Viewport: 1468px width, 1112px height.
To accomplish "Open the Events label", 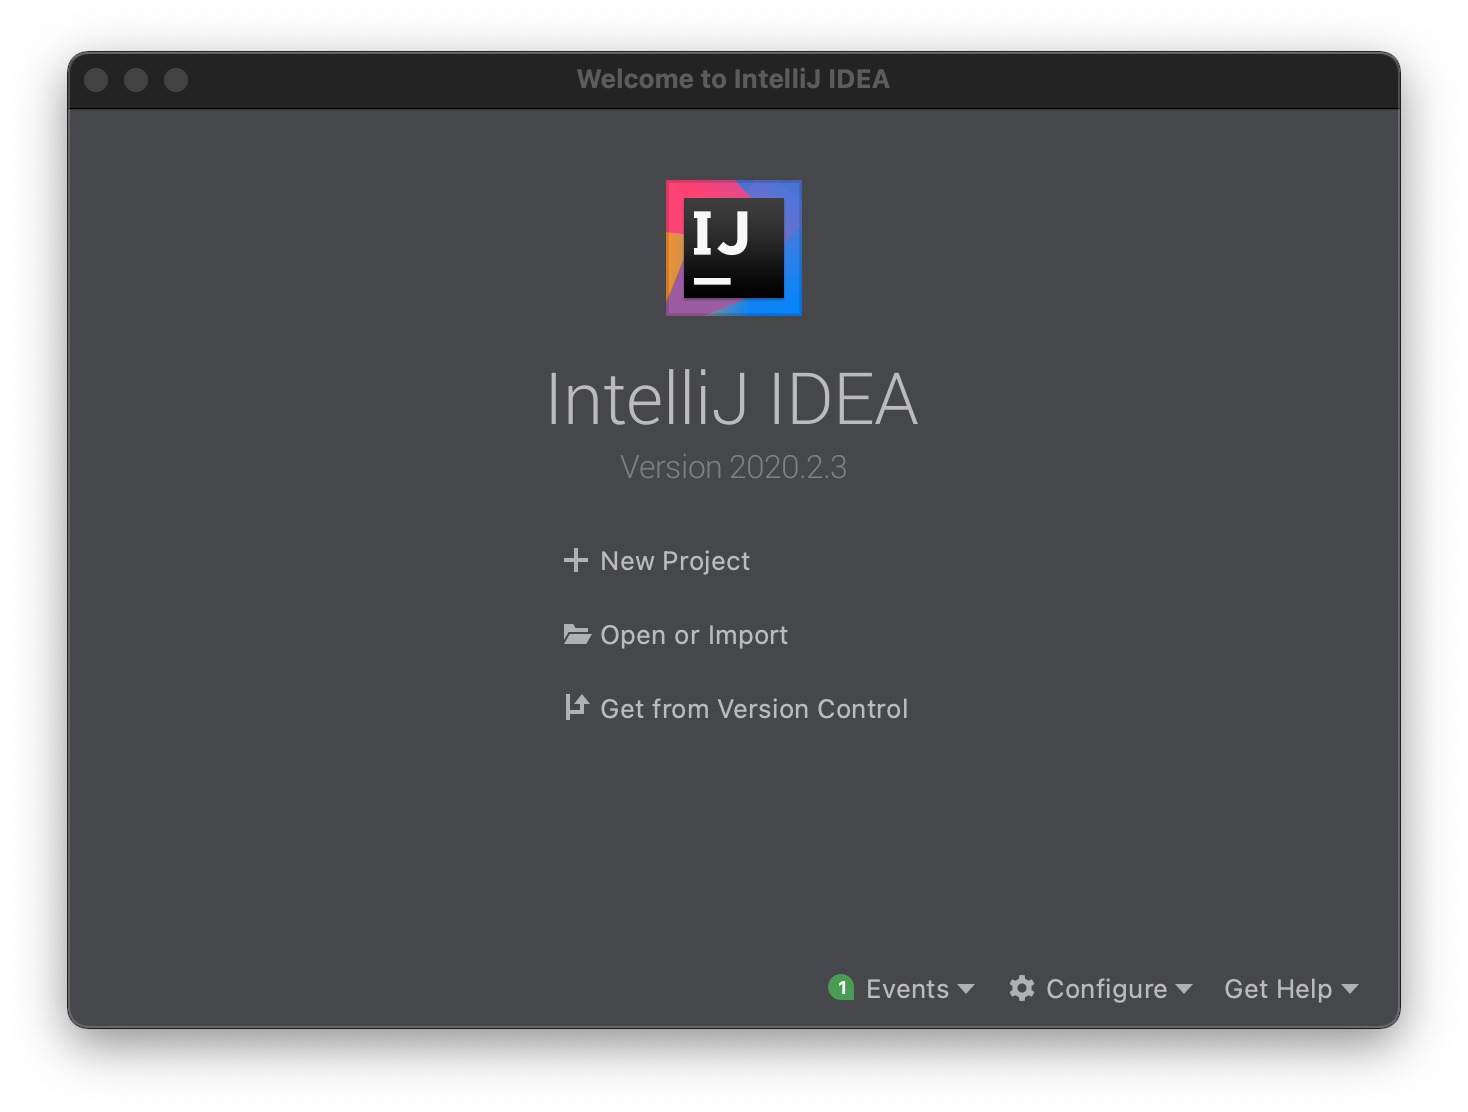I will click(x=907, y=989).
